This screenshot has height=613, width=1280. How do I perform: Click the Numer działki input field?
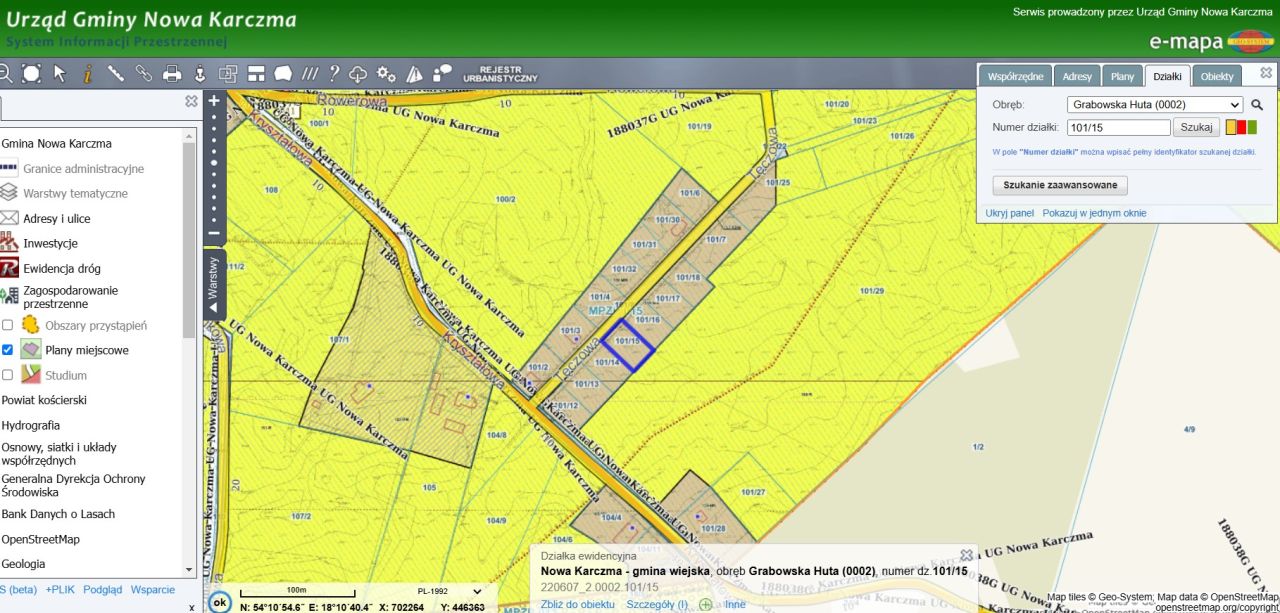pos(1118,127)
